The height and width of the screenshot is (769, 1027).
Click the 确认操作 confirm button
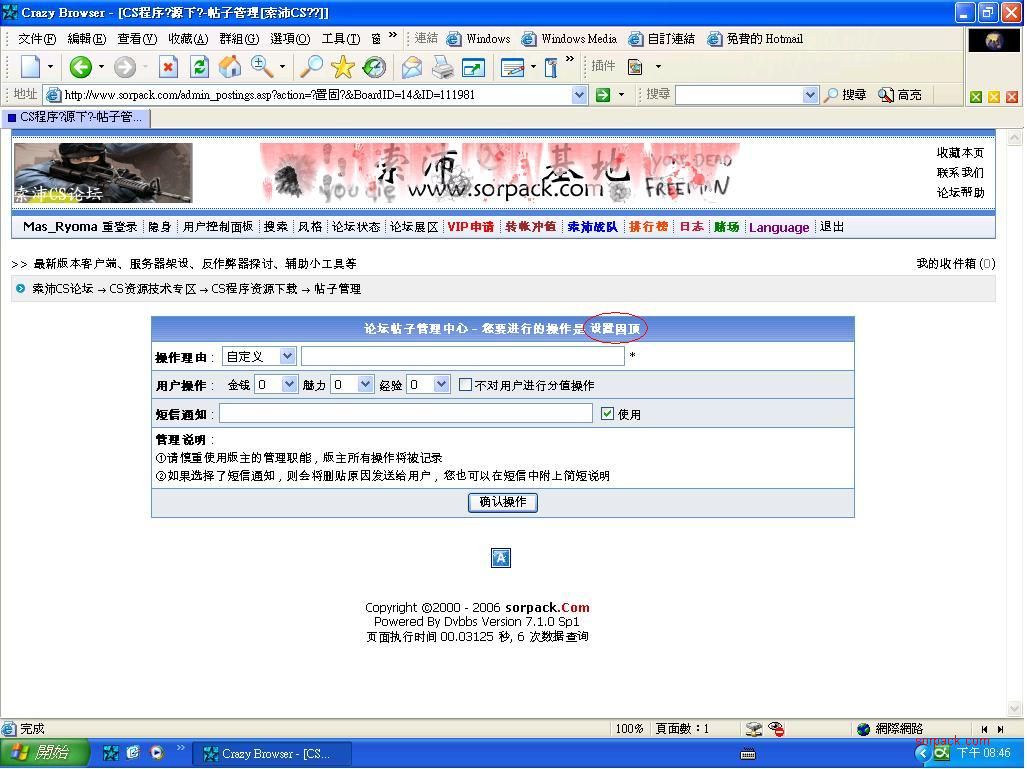(x=502, y=502)
